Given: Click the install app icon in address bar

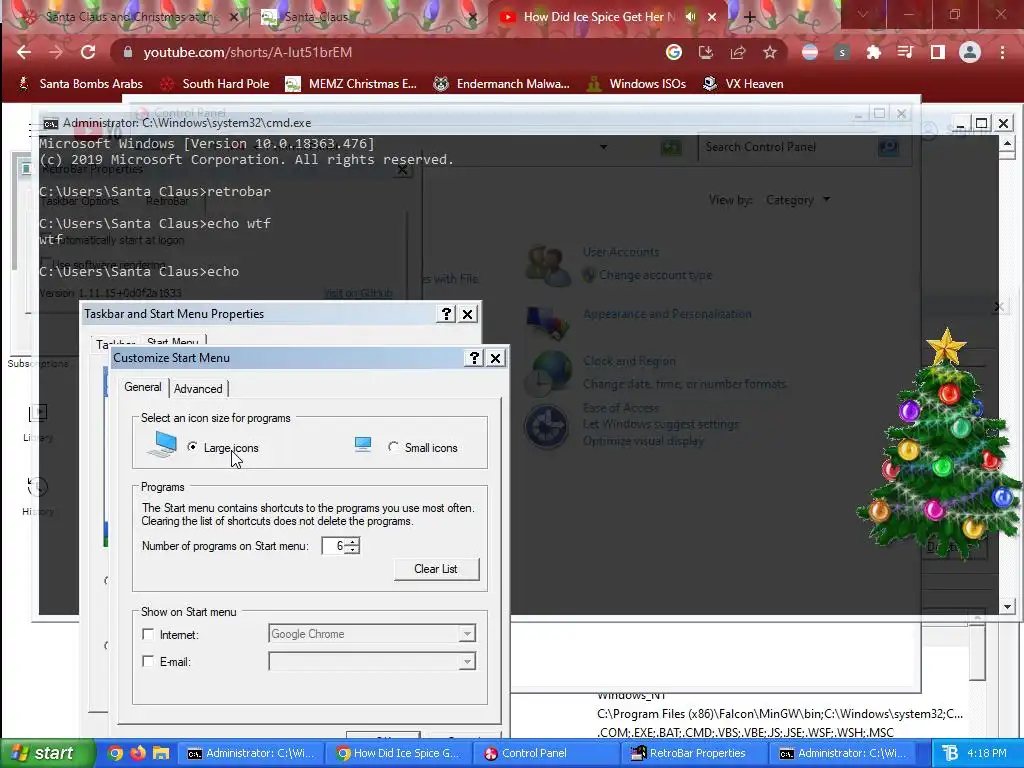Looking at the screenshot, I should pyautogui.click(x=706, y=52).
